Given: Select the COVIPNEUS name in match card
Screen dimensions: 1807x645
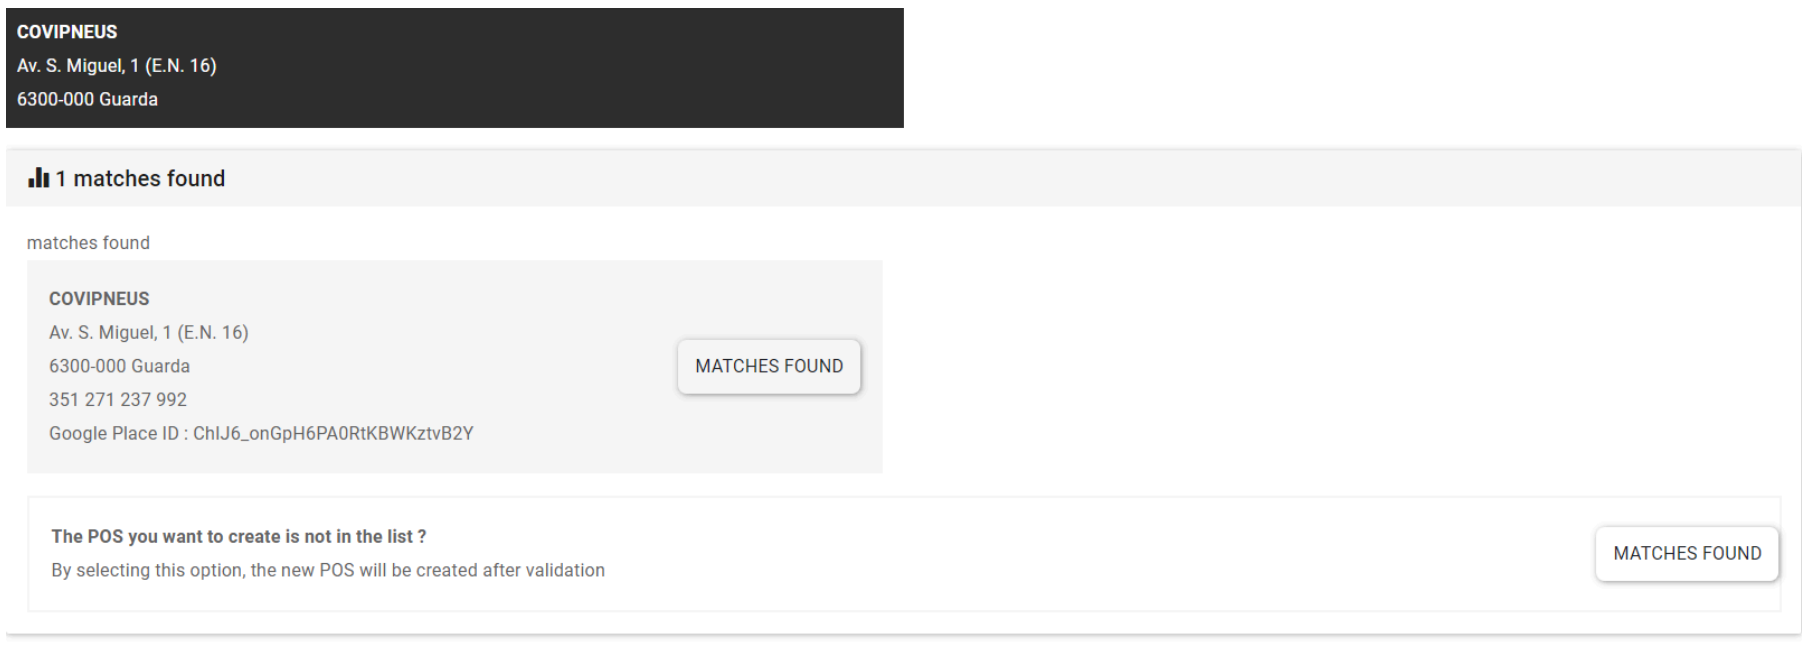Looking at the screenshot, I should point(99,299).
